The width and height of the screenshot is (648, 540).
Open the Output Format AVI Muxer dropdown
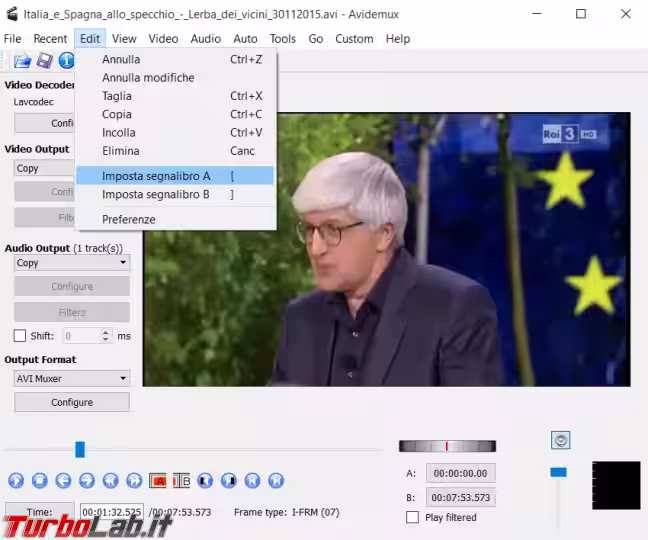[72, 378]
